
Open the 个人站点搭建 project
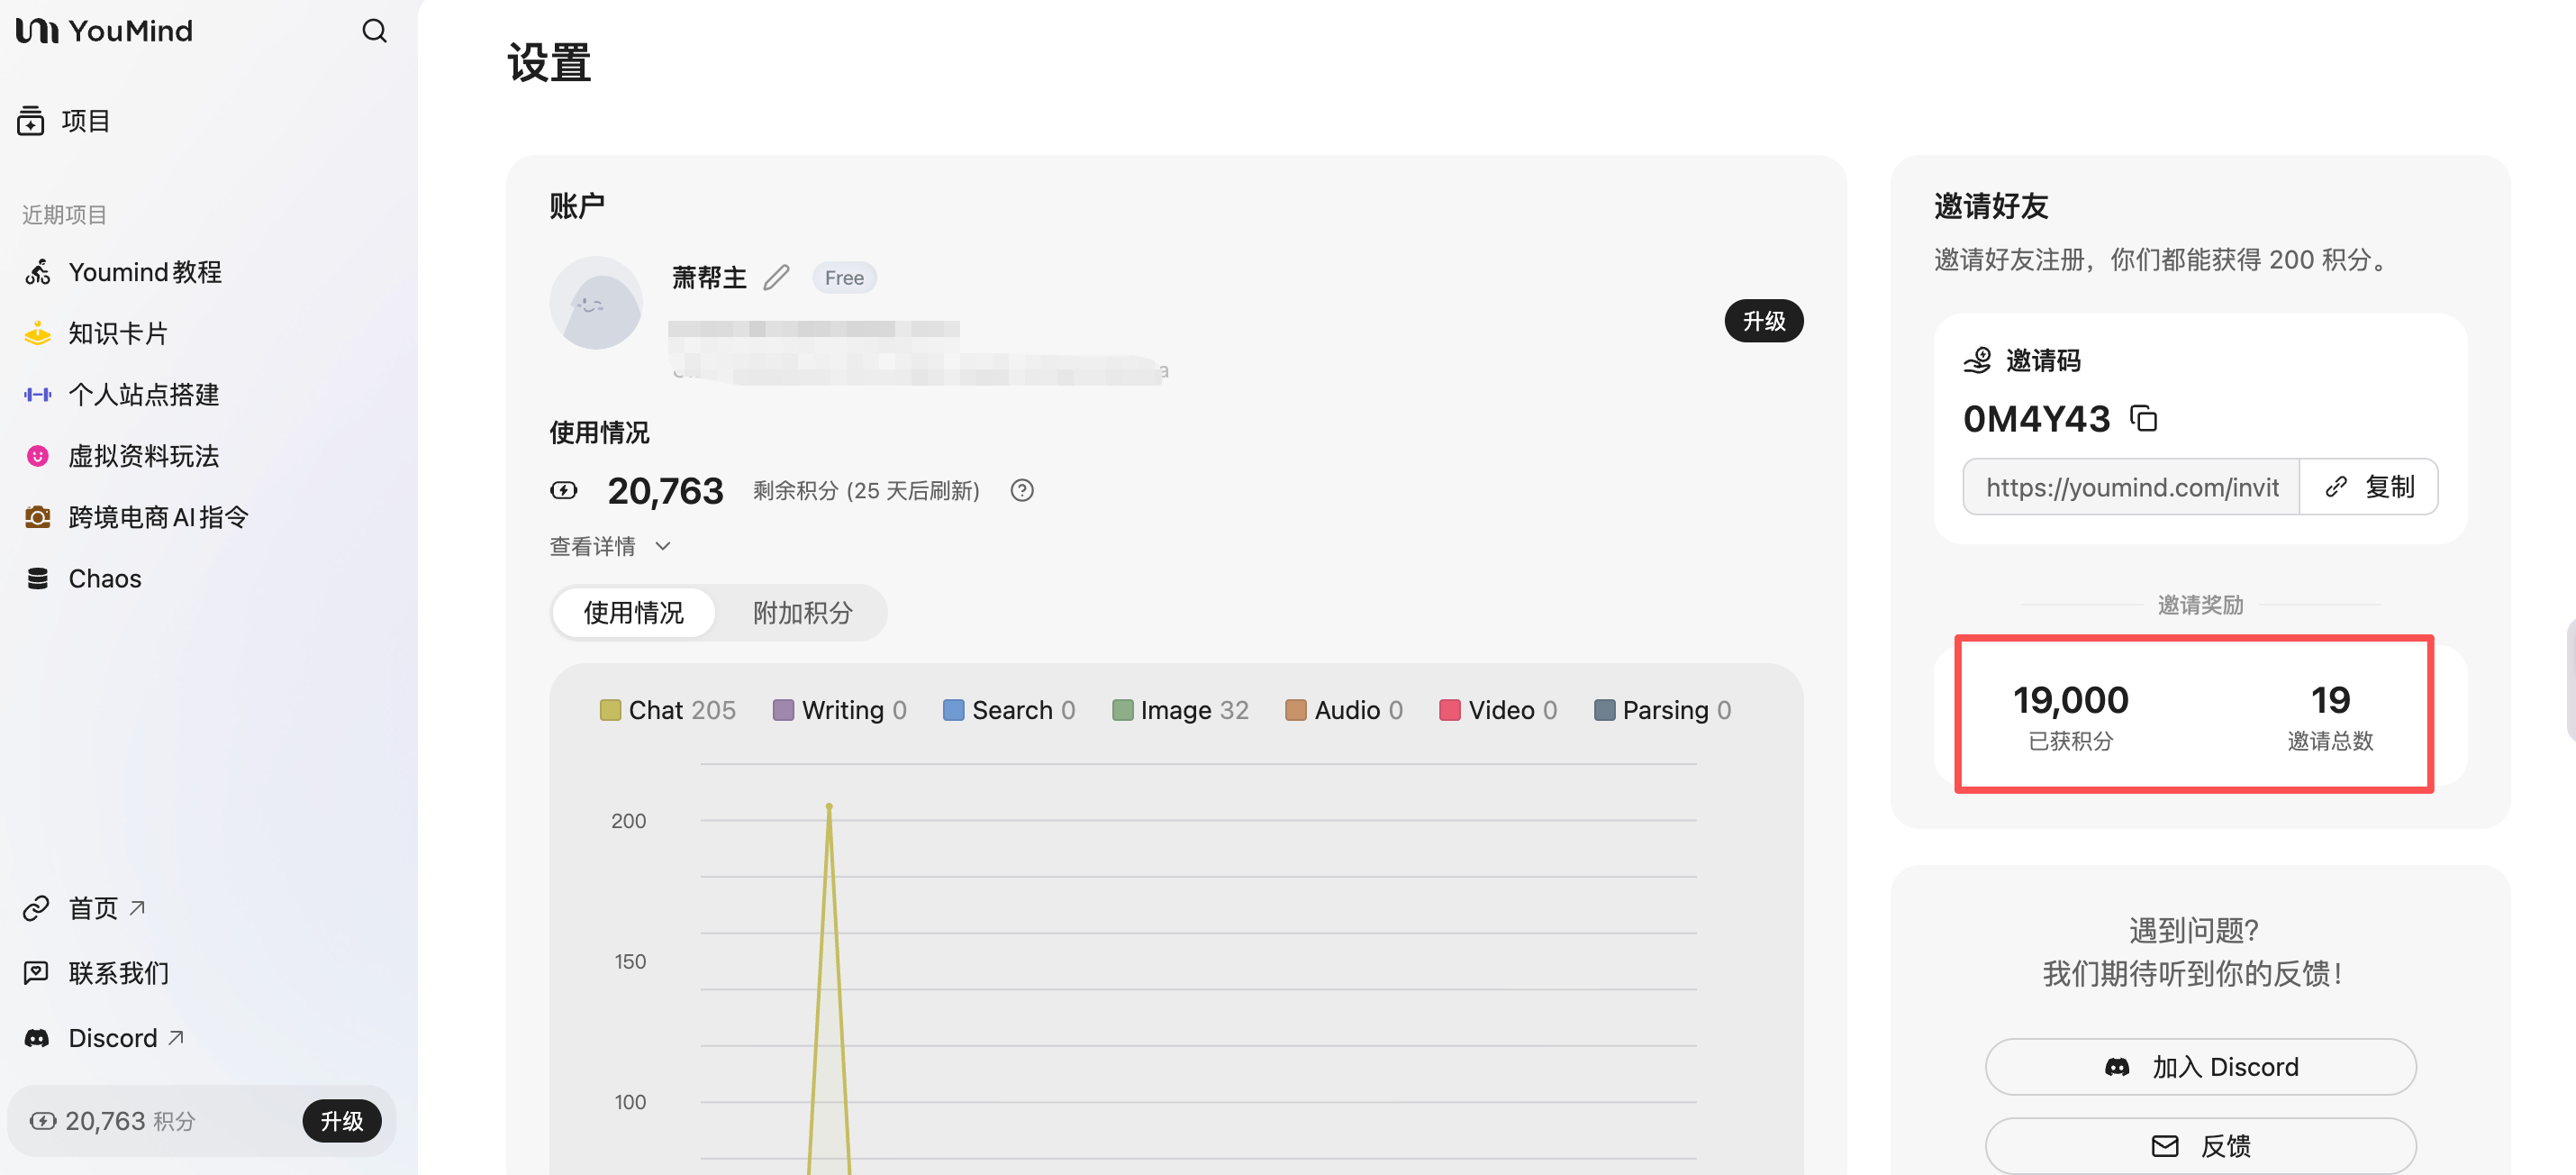122,394
